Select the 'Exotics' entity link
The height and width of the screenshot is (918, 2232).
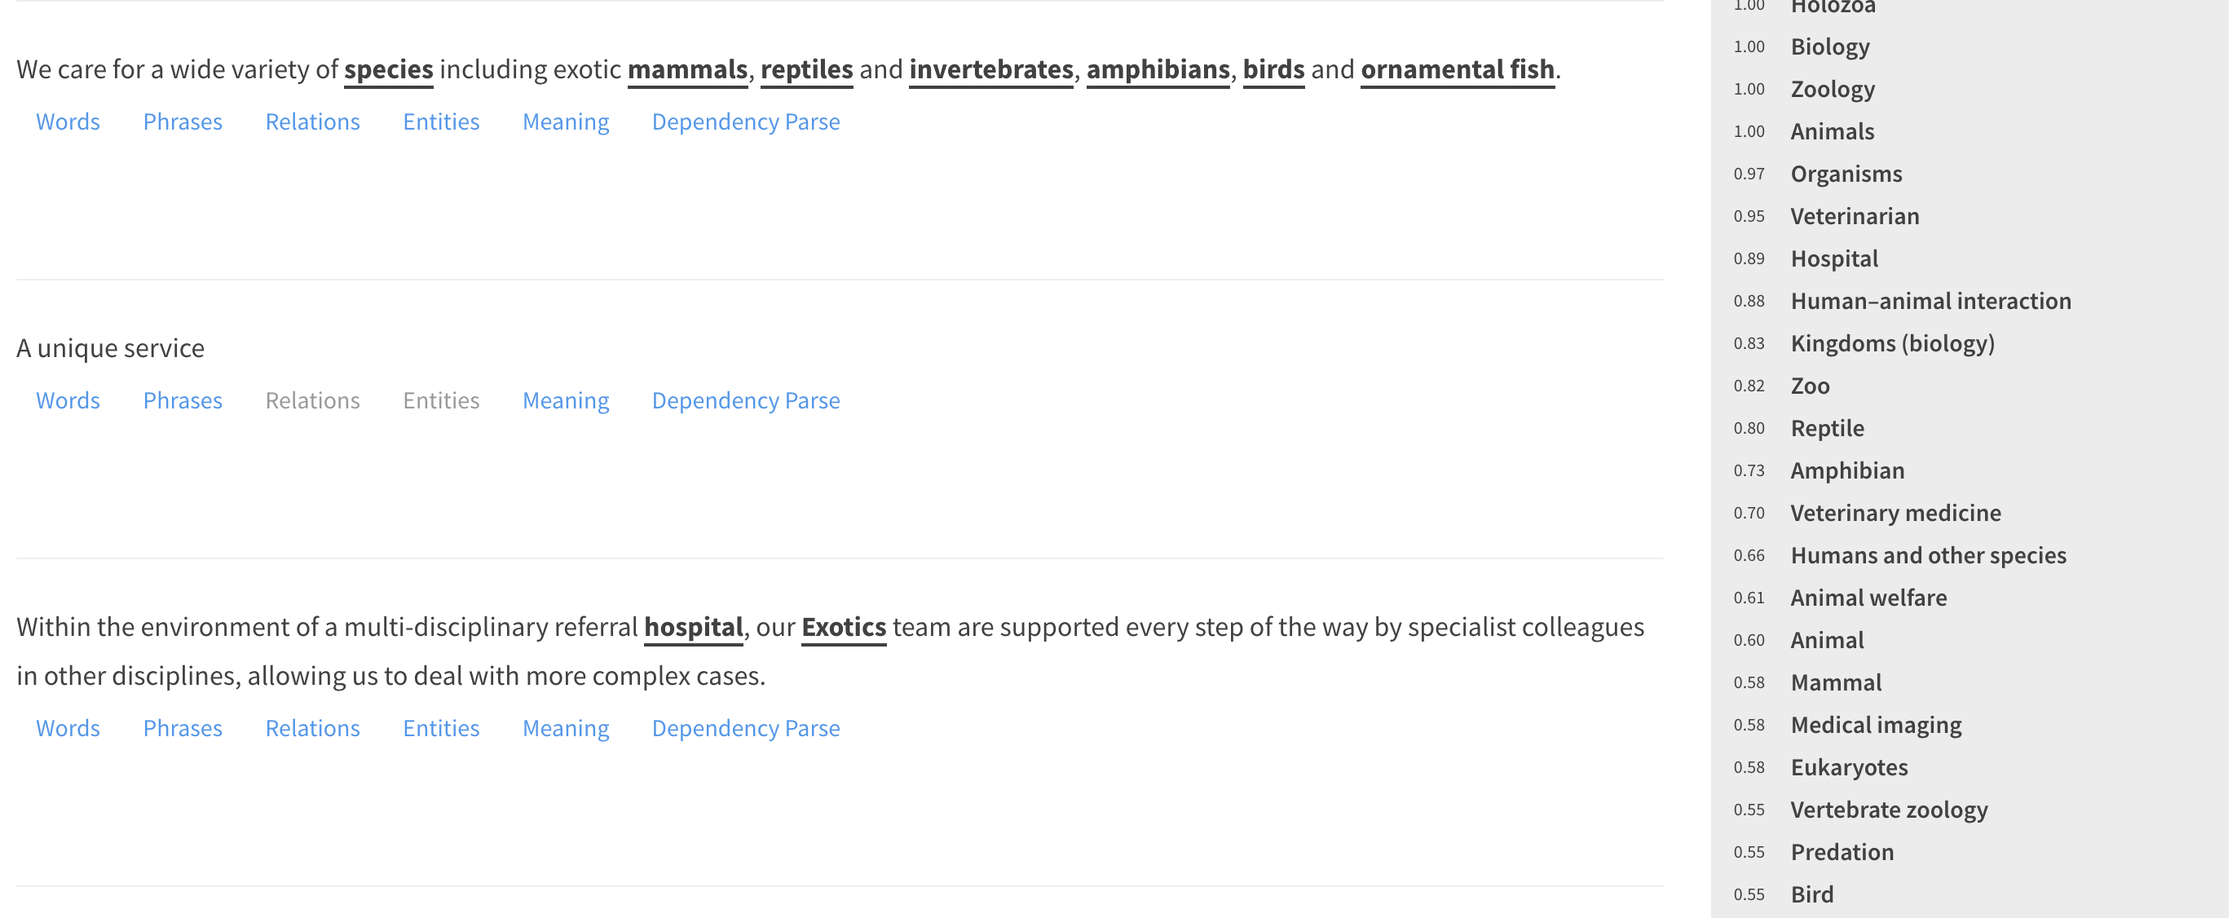coord(843,628)
